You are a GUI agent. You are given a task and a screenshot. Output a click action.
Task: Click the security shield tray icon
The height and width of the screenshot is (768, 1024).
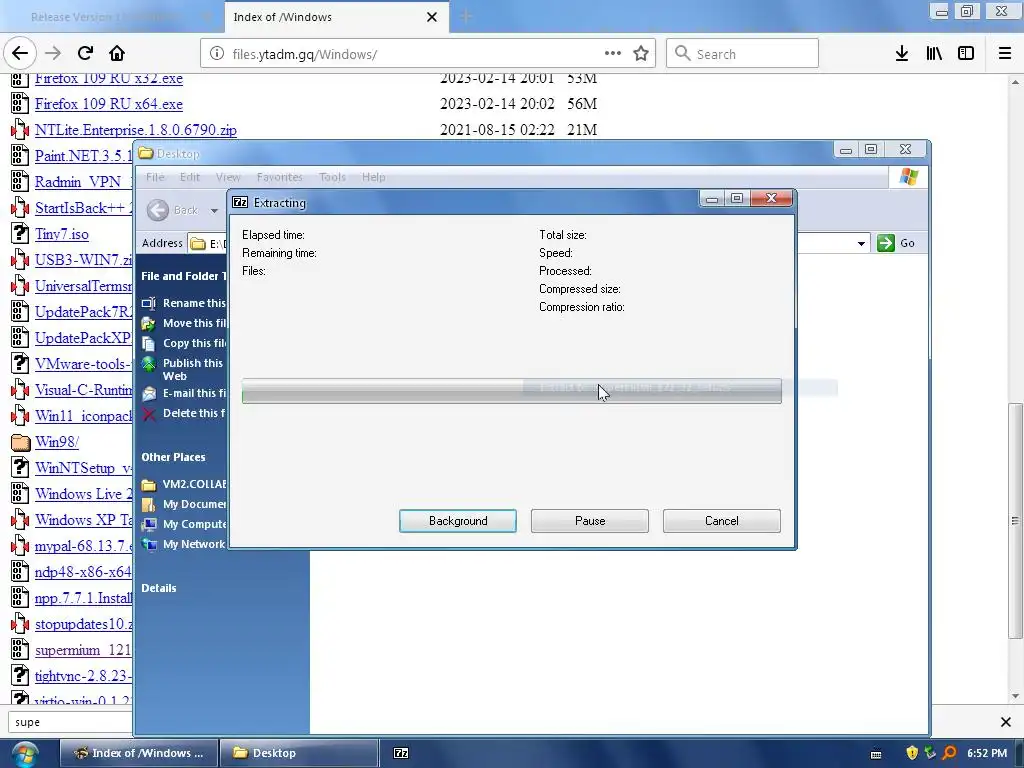point(912,753)
